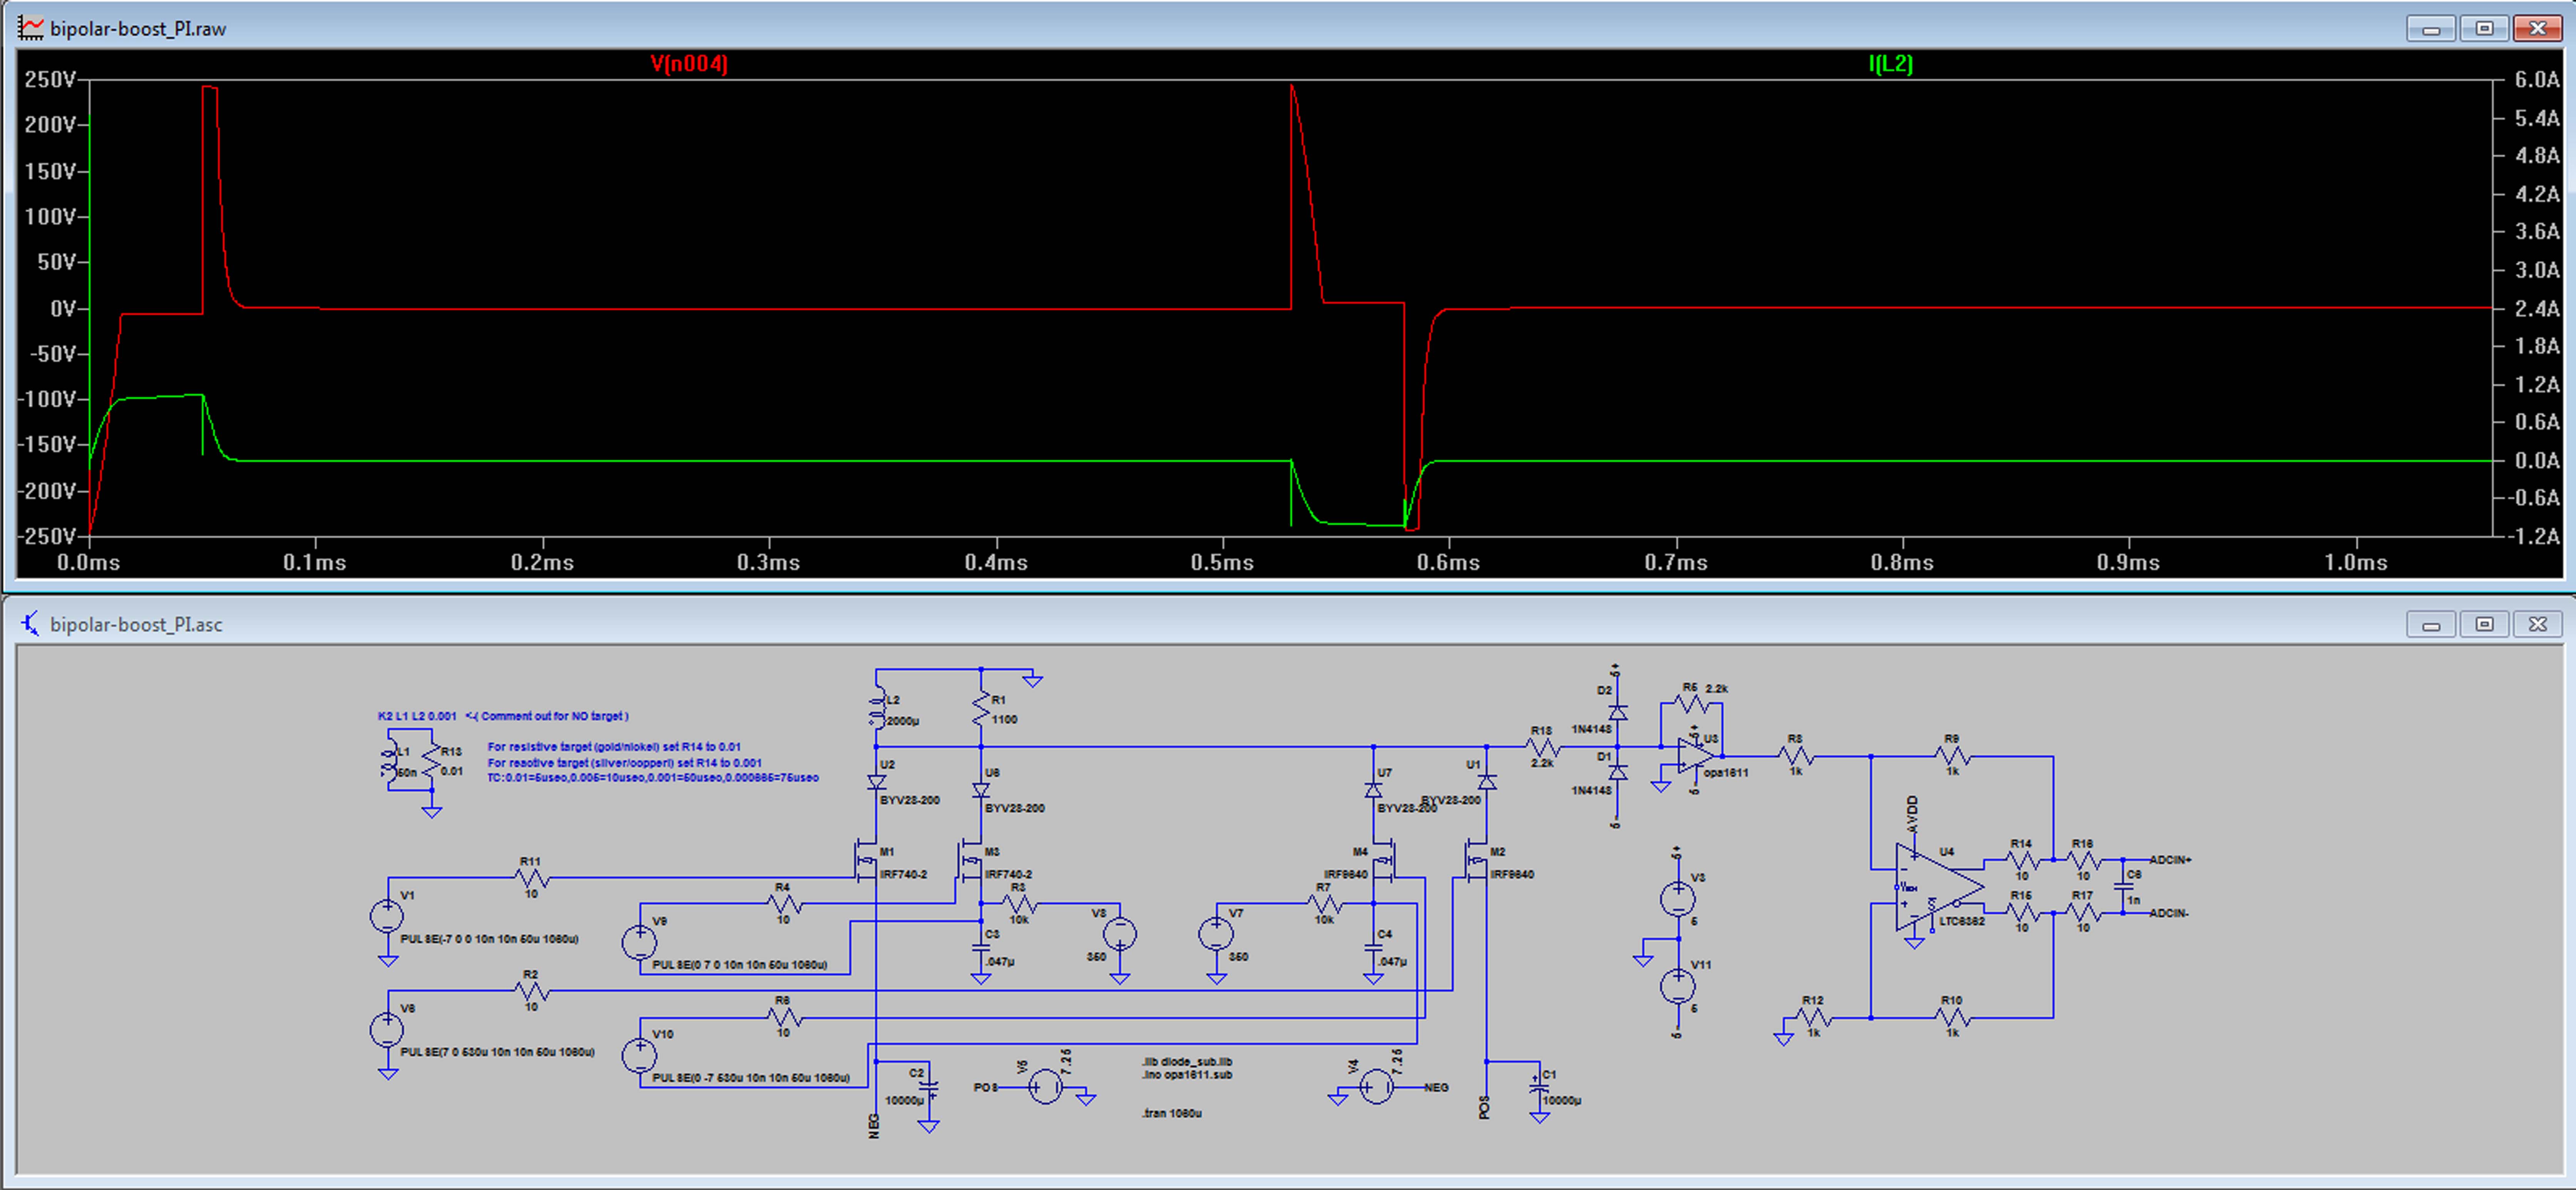Click the V(n004) trace label
This screenshot has height=1190, width=2576.
coord(689,64)
